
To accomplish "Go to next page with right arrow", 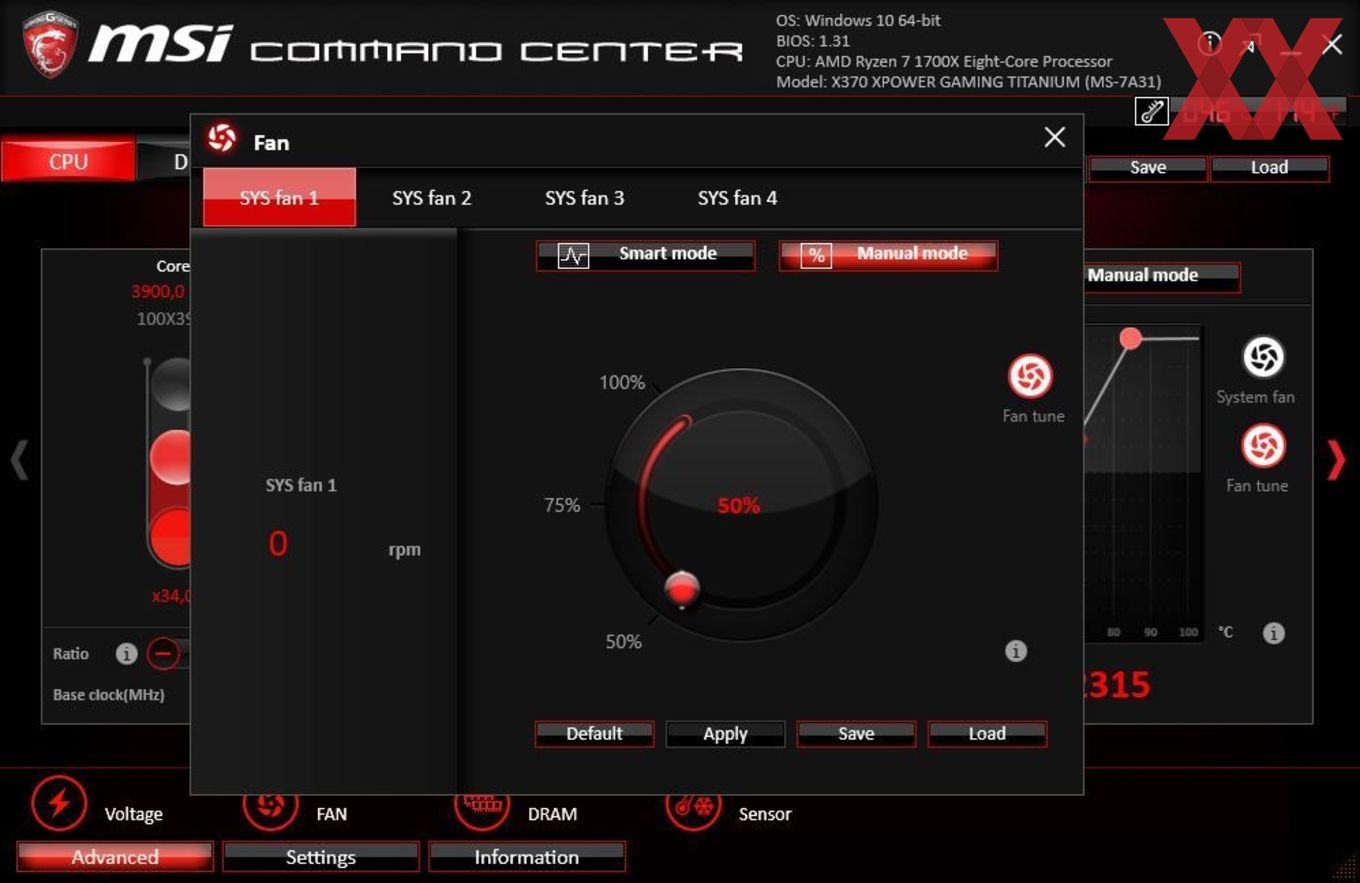I will click(1337, 460).
